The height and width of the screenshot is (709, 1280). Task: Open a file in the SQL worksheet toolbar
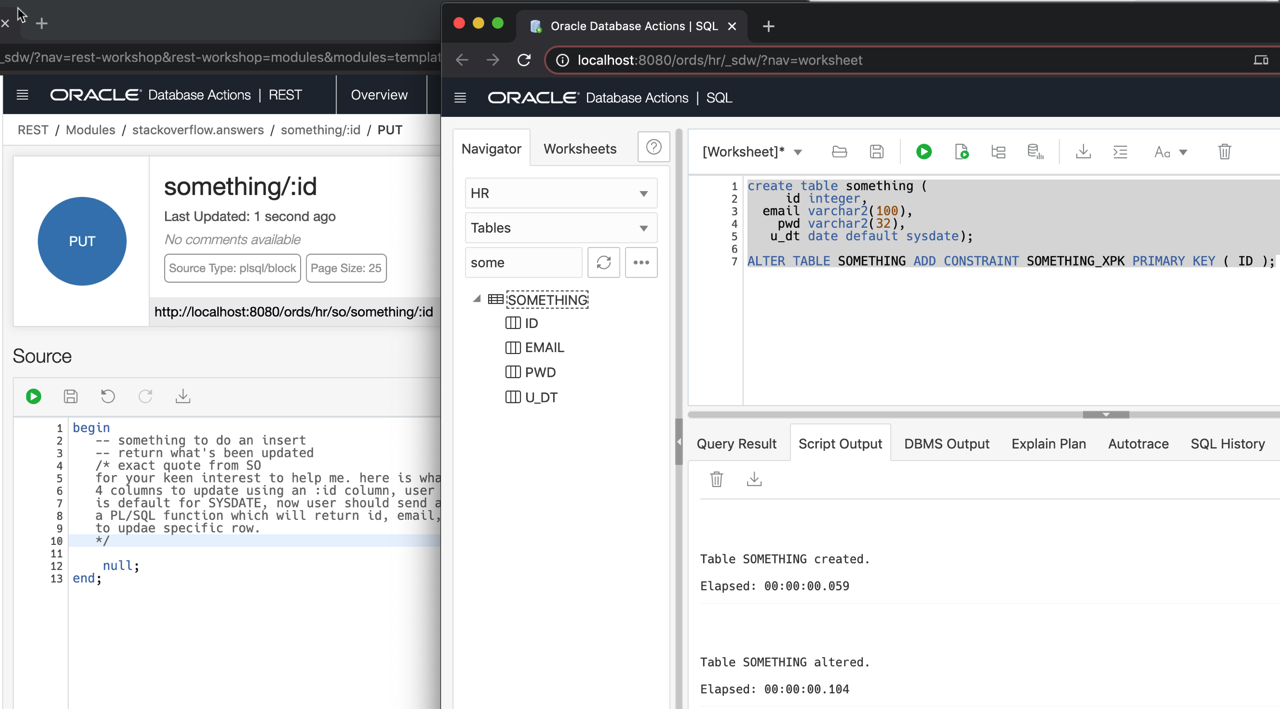pyautogui.click(x=839, y=152)
